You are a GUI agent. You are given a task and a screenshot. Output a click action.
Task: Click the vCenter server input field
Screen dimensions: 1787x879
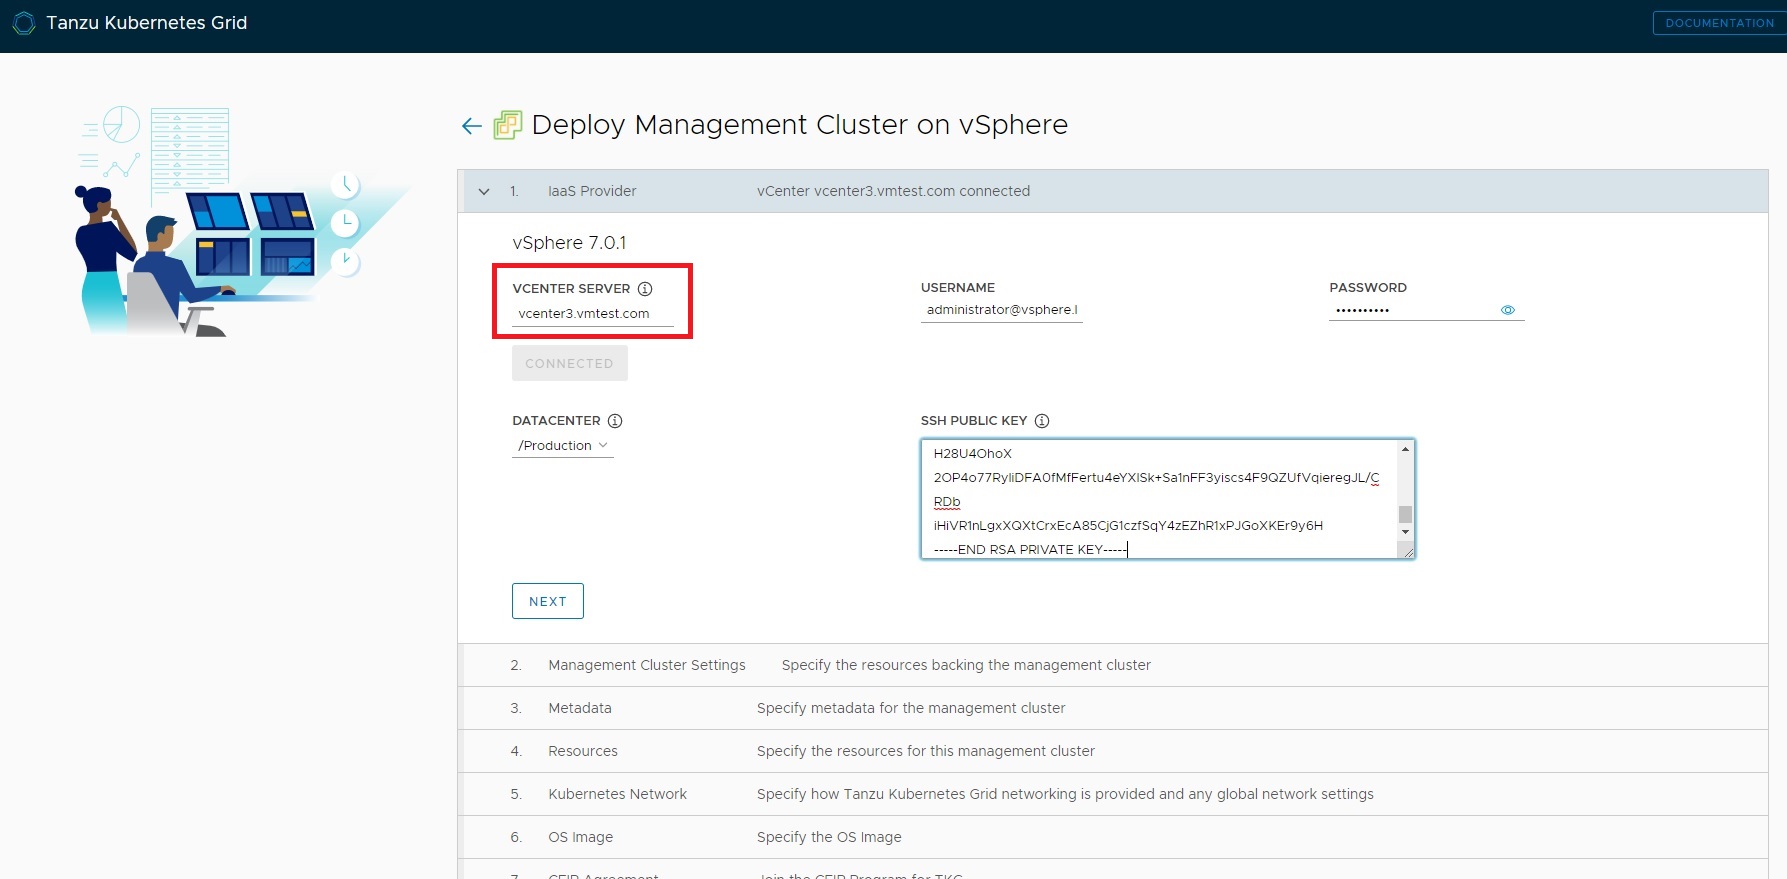[x=593, y=314]
